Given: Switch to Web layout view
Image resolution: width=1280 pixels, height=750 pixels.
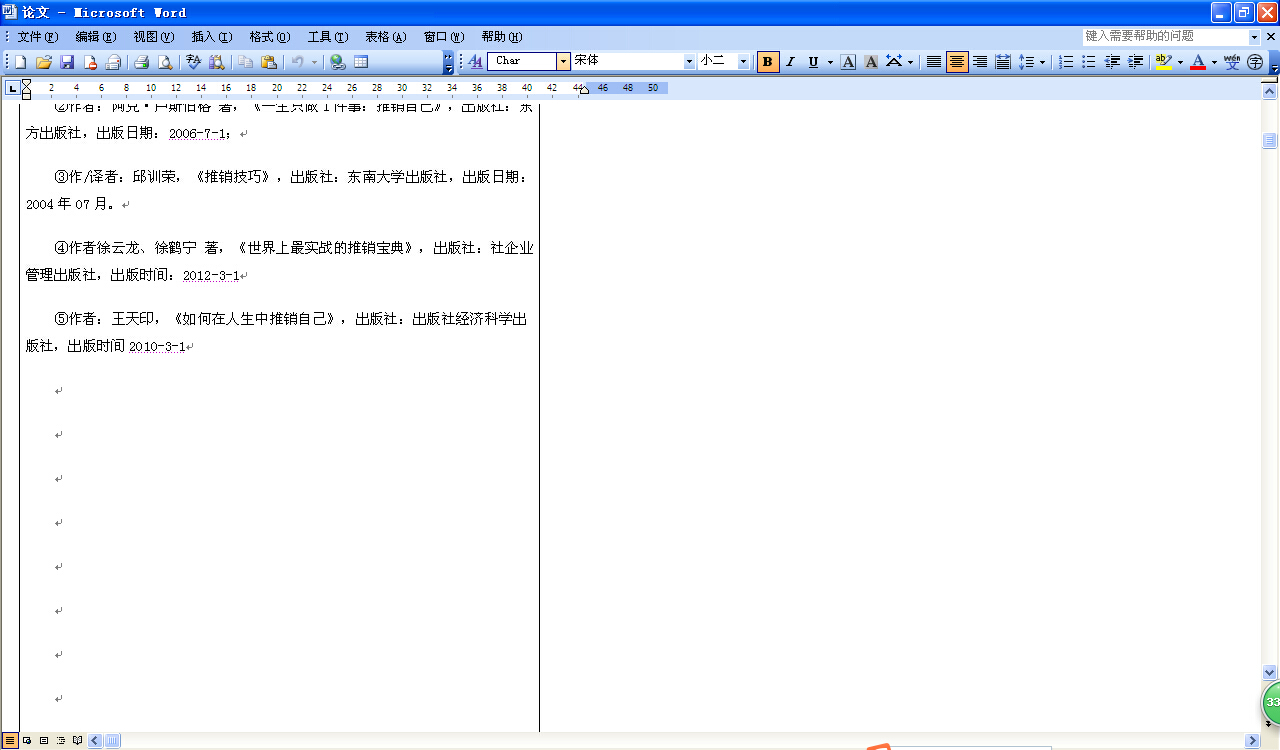Looking at the screenshot, I should [25, 741].
